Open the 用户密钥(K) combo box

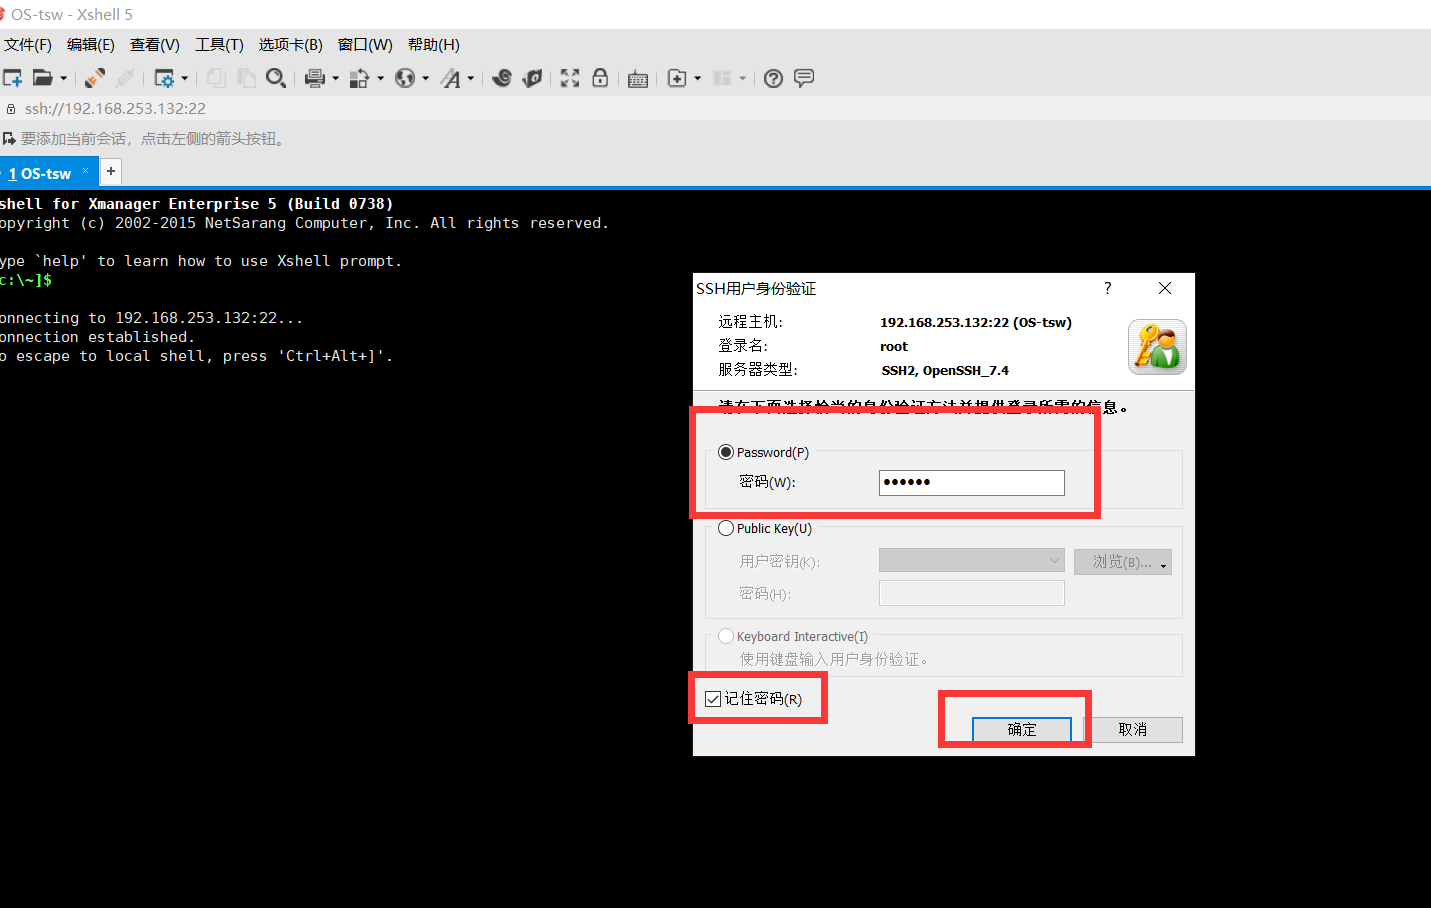(x=971, y=561)
